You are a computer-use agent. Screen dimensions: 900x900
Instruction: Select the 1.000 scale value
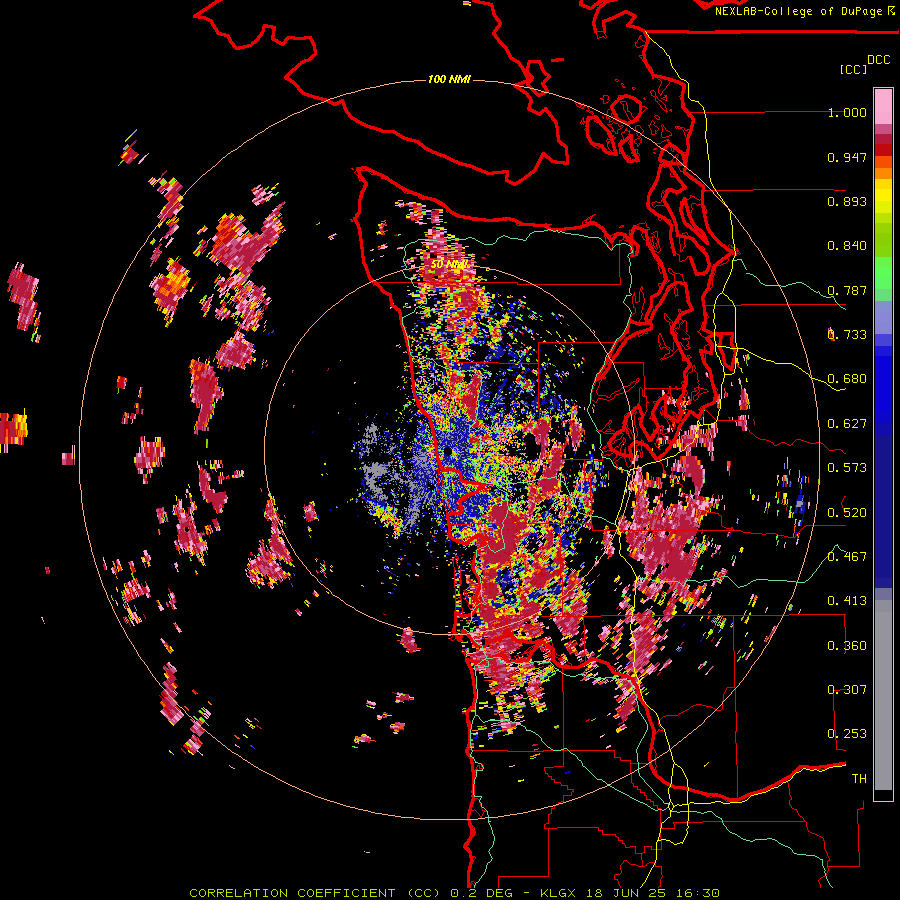tap(847, 112)
